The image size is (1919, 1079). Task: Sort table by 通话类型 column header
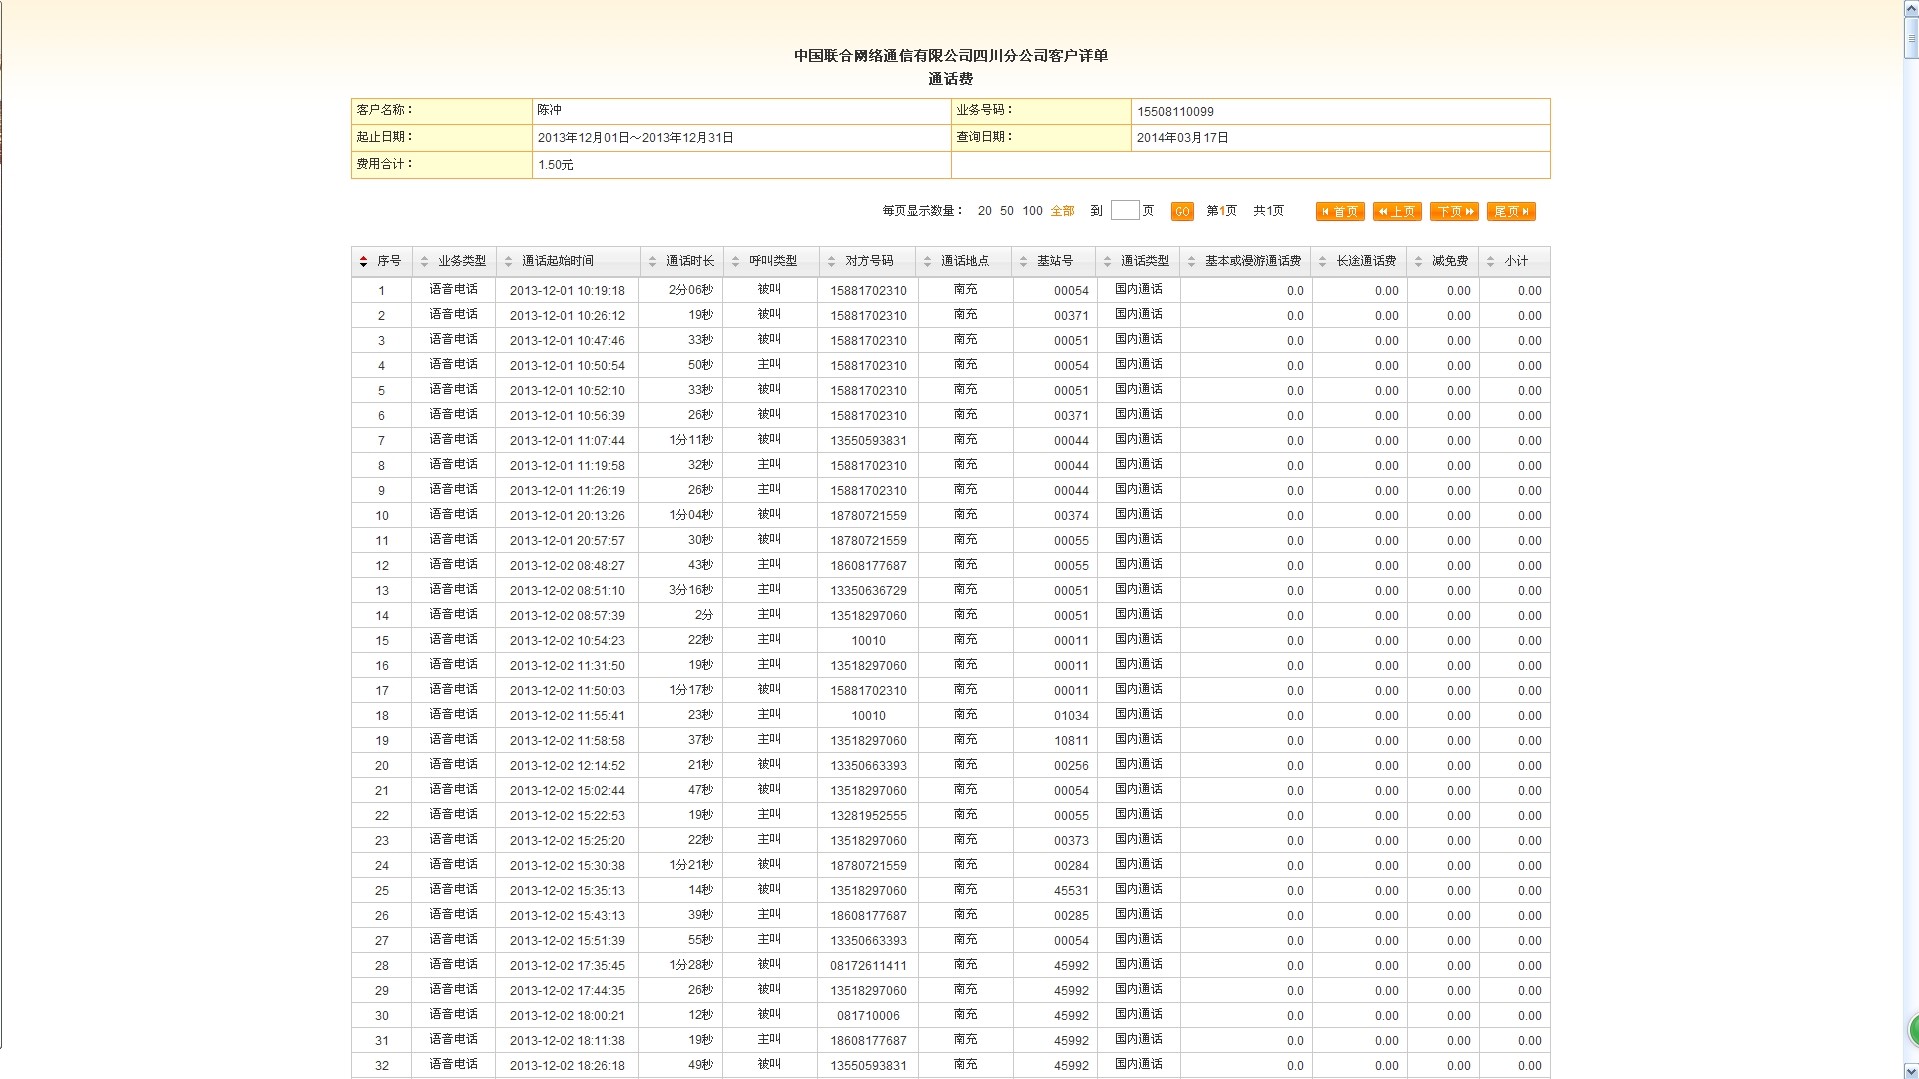coord(1144,261)
